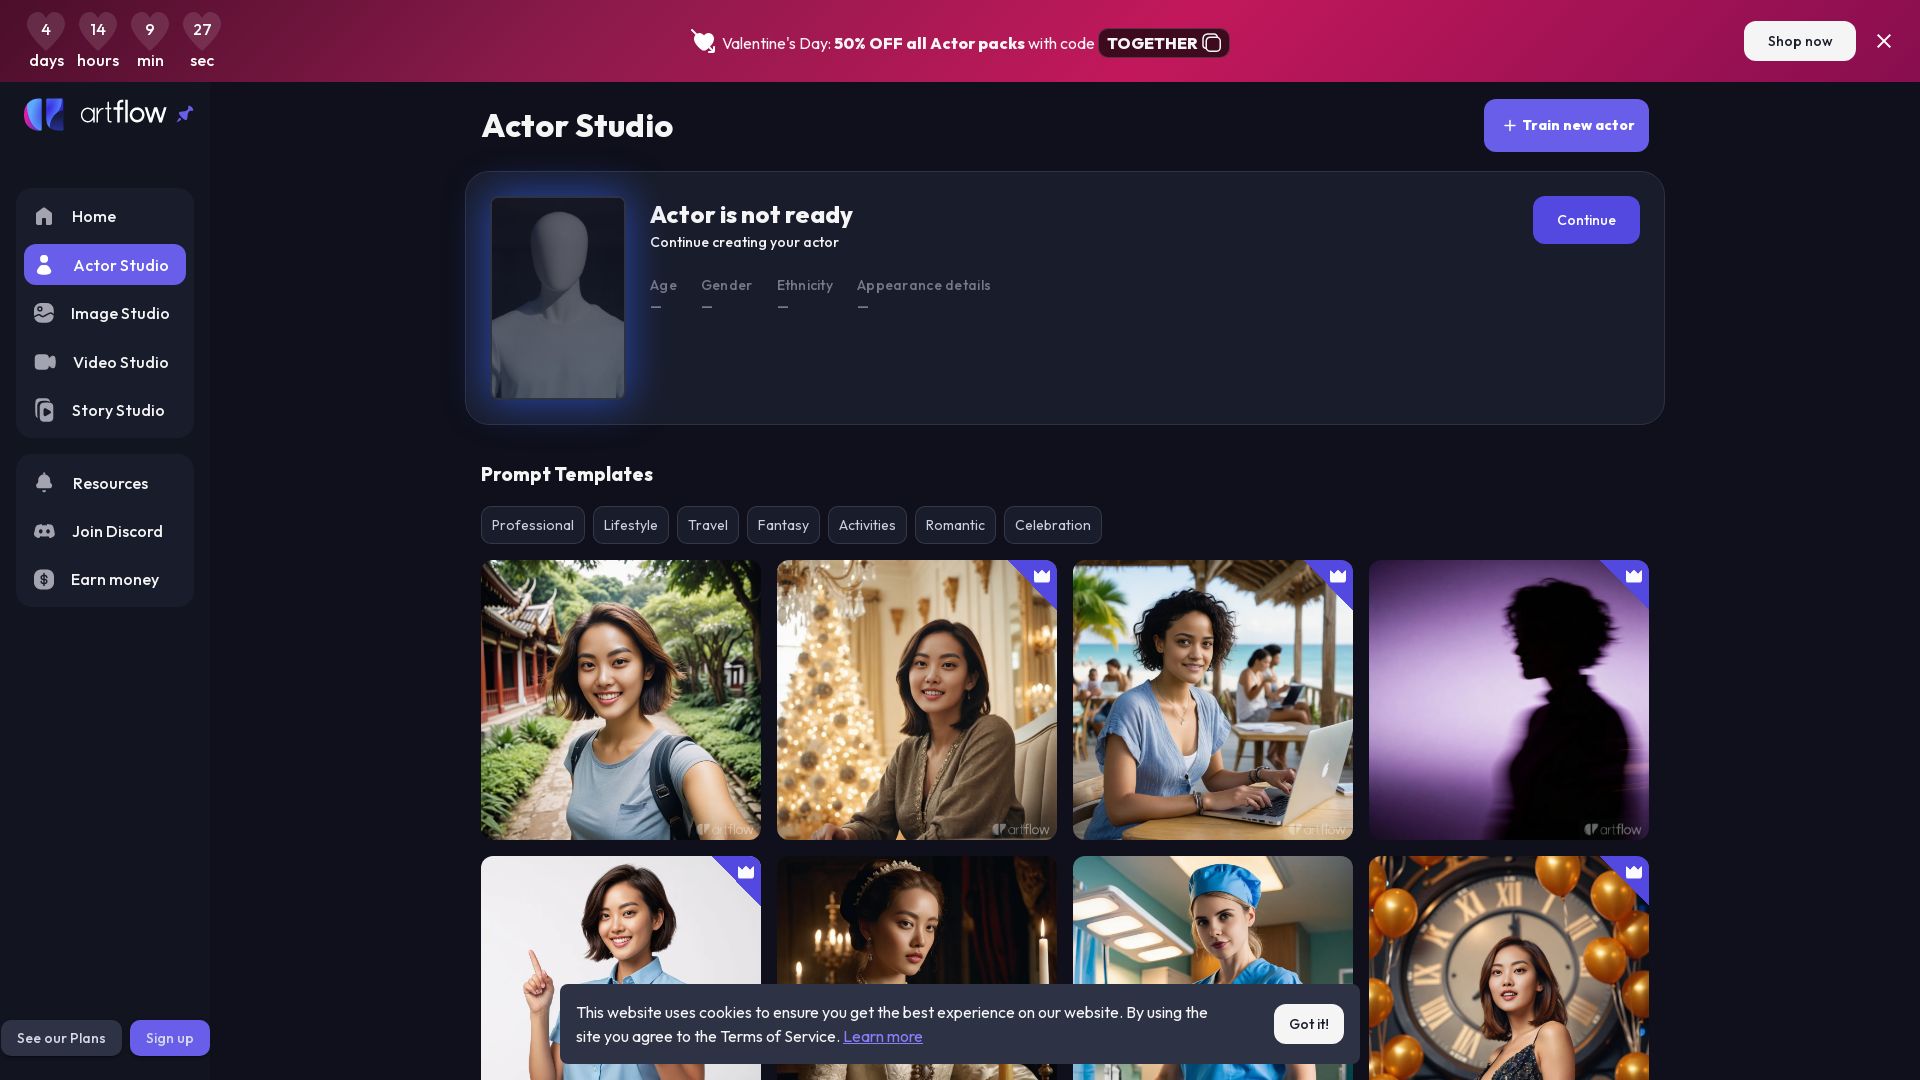Viewport: 1920px width, 1080px height.
Task: Dismiss cookies with Got it! button
Action: pyautogui.click(x=1308, y=1024)
